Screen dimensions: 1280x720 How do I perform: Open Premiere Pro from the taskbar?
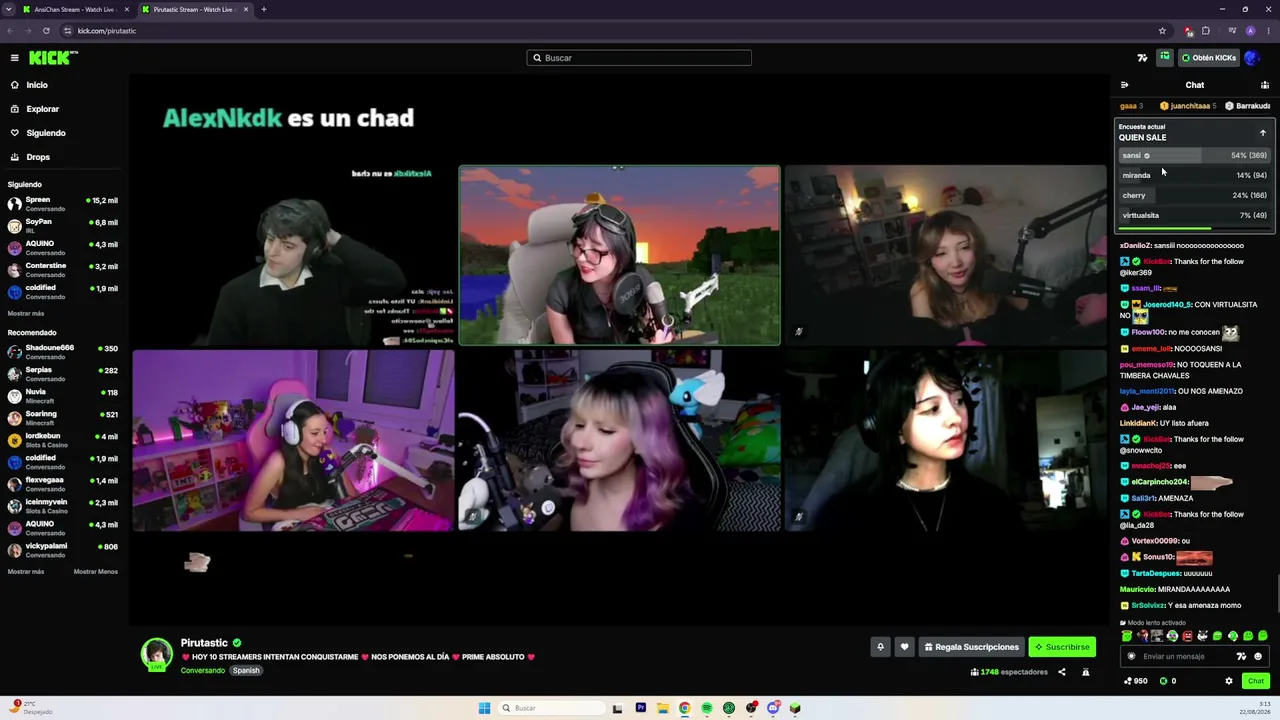pyautogui.click(x=641, y=708)
